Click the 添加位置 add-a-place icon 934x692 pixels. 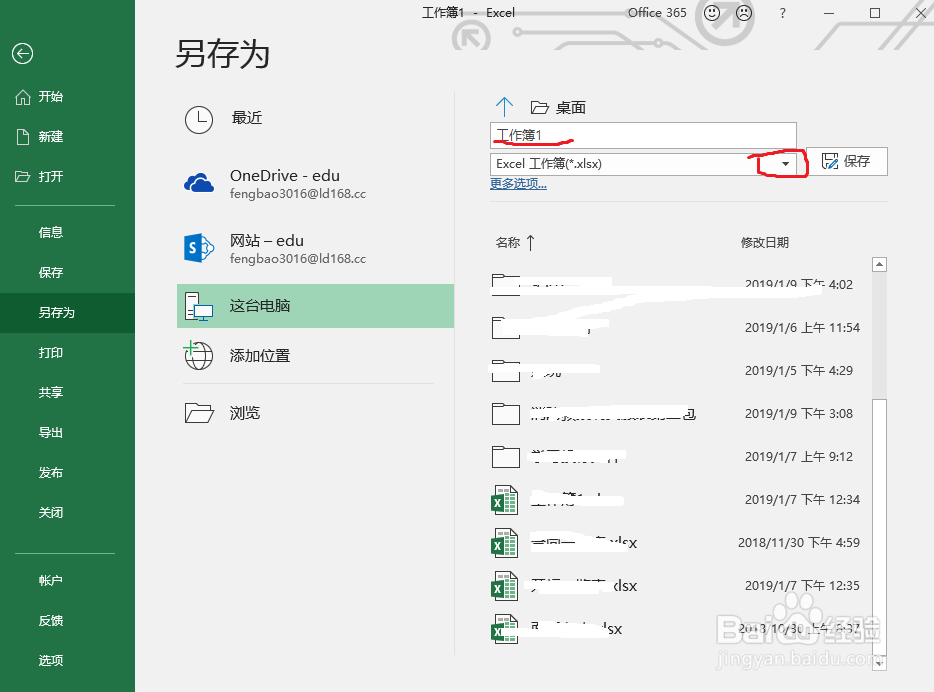coord(200,356)
